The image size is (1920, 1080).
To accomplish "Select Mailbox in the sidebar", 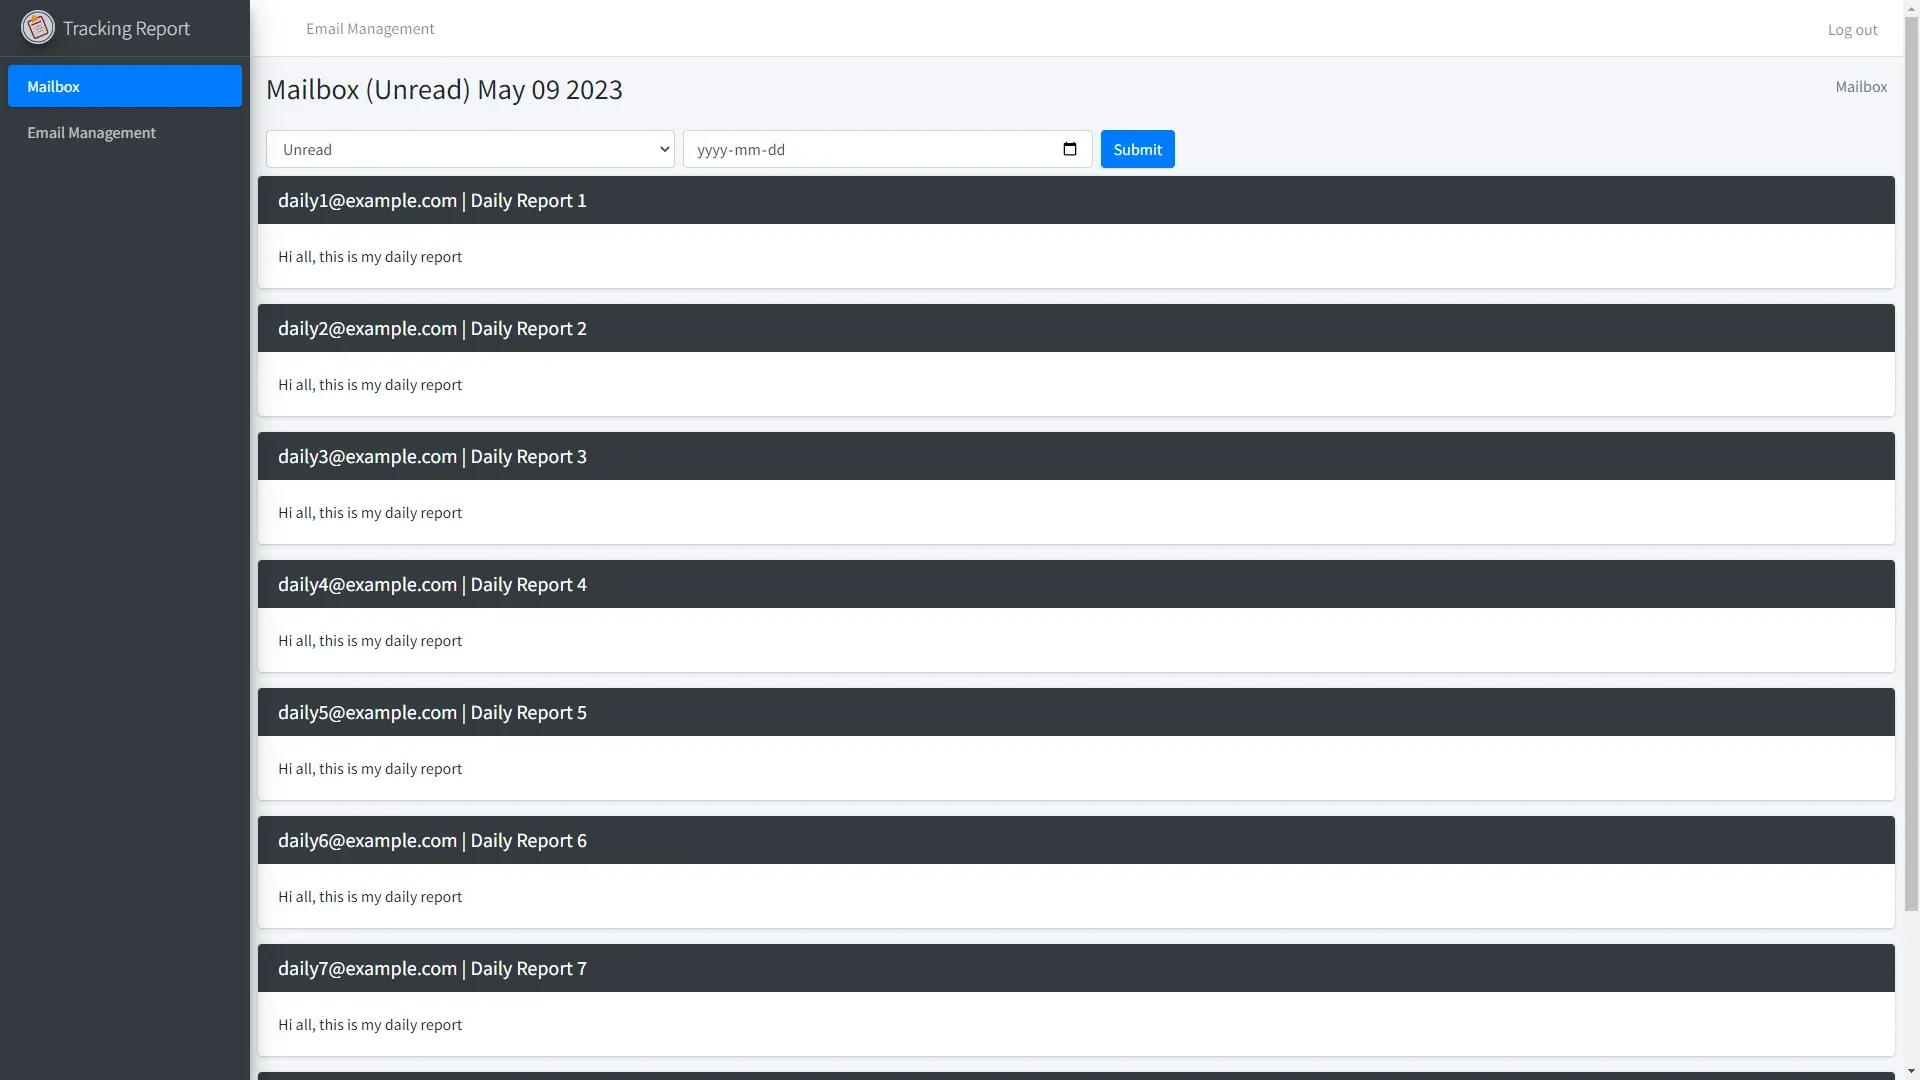I will click(x=125, y=86).
